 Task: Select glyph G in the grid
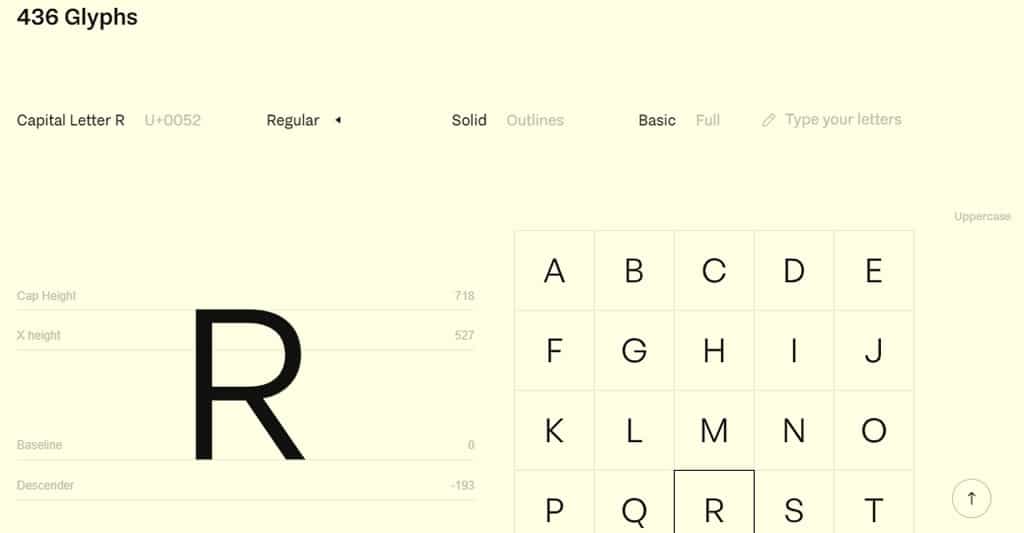pyautogui.click(x=634, y=351)
